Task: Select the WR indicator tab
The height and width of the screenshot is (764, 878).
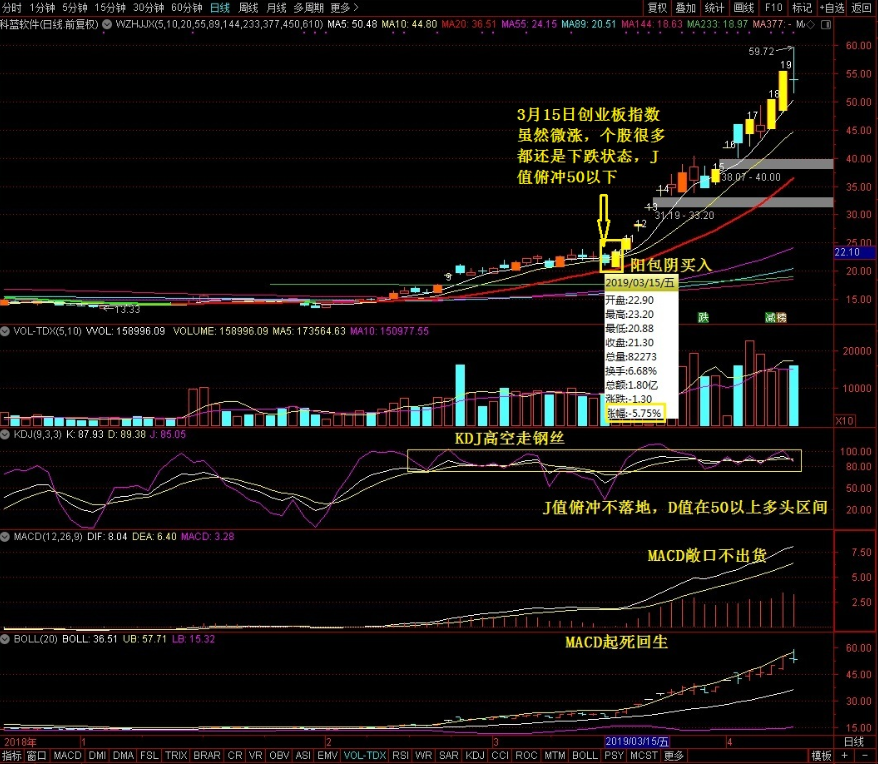Action: [423, 756]
